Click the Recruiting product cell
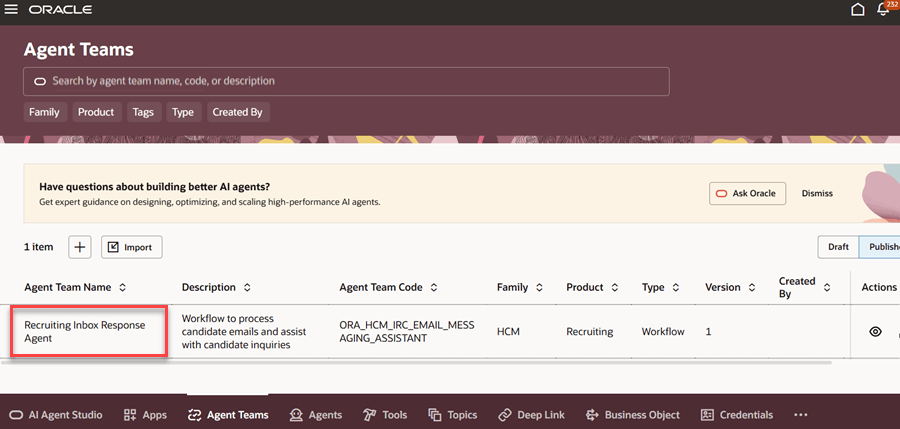 coord(589,331)
